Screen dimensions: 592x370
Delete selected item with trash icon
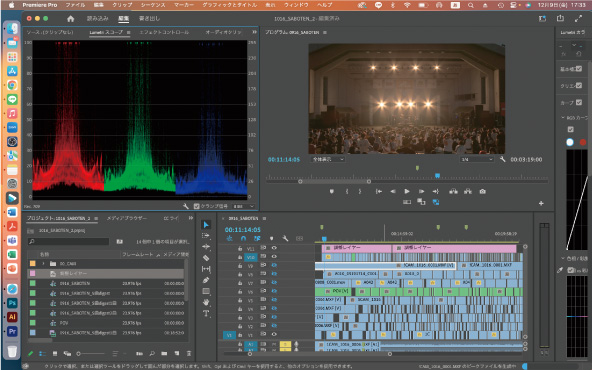tap(189, 353)
